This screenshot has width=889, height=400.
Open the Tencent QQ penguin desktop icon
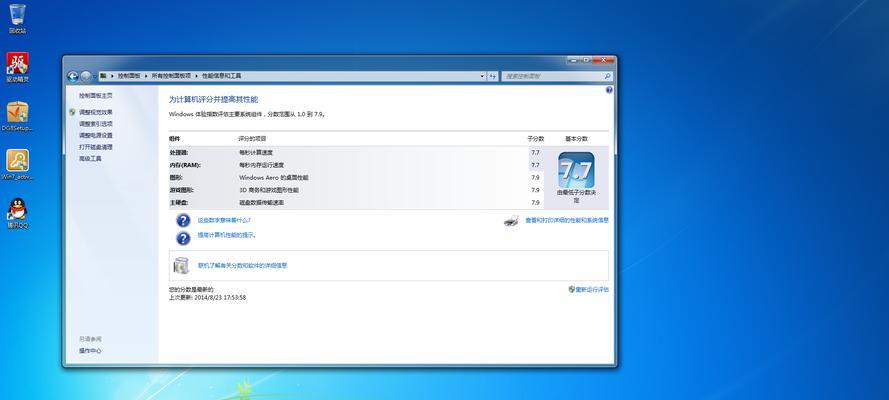click(18, 213)
